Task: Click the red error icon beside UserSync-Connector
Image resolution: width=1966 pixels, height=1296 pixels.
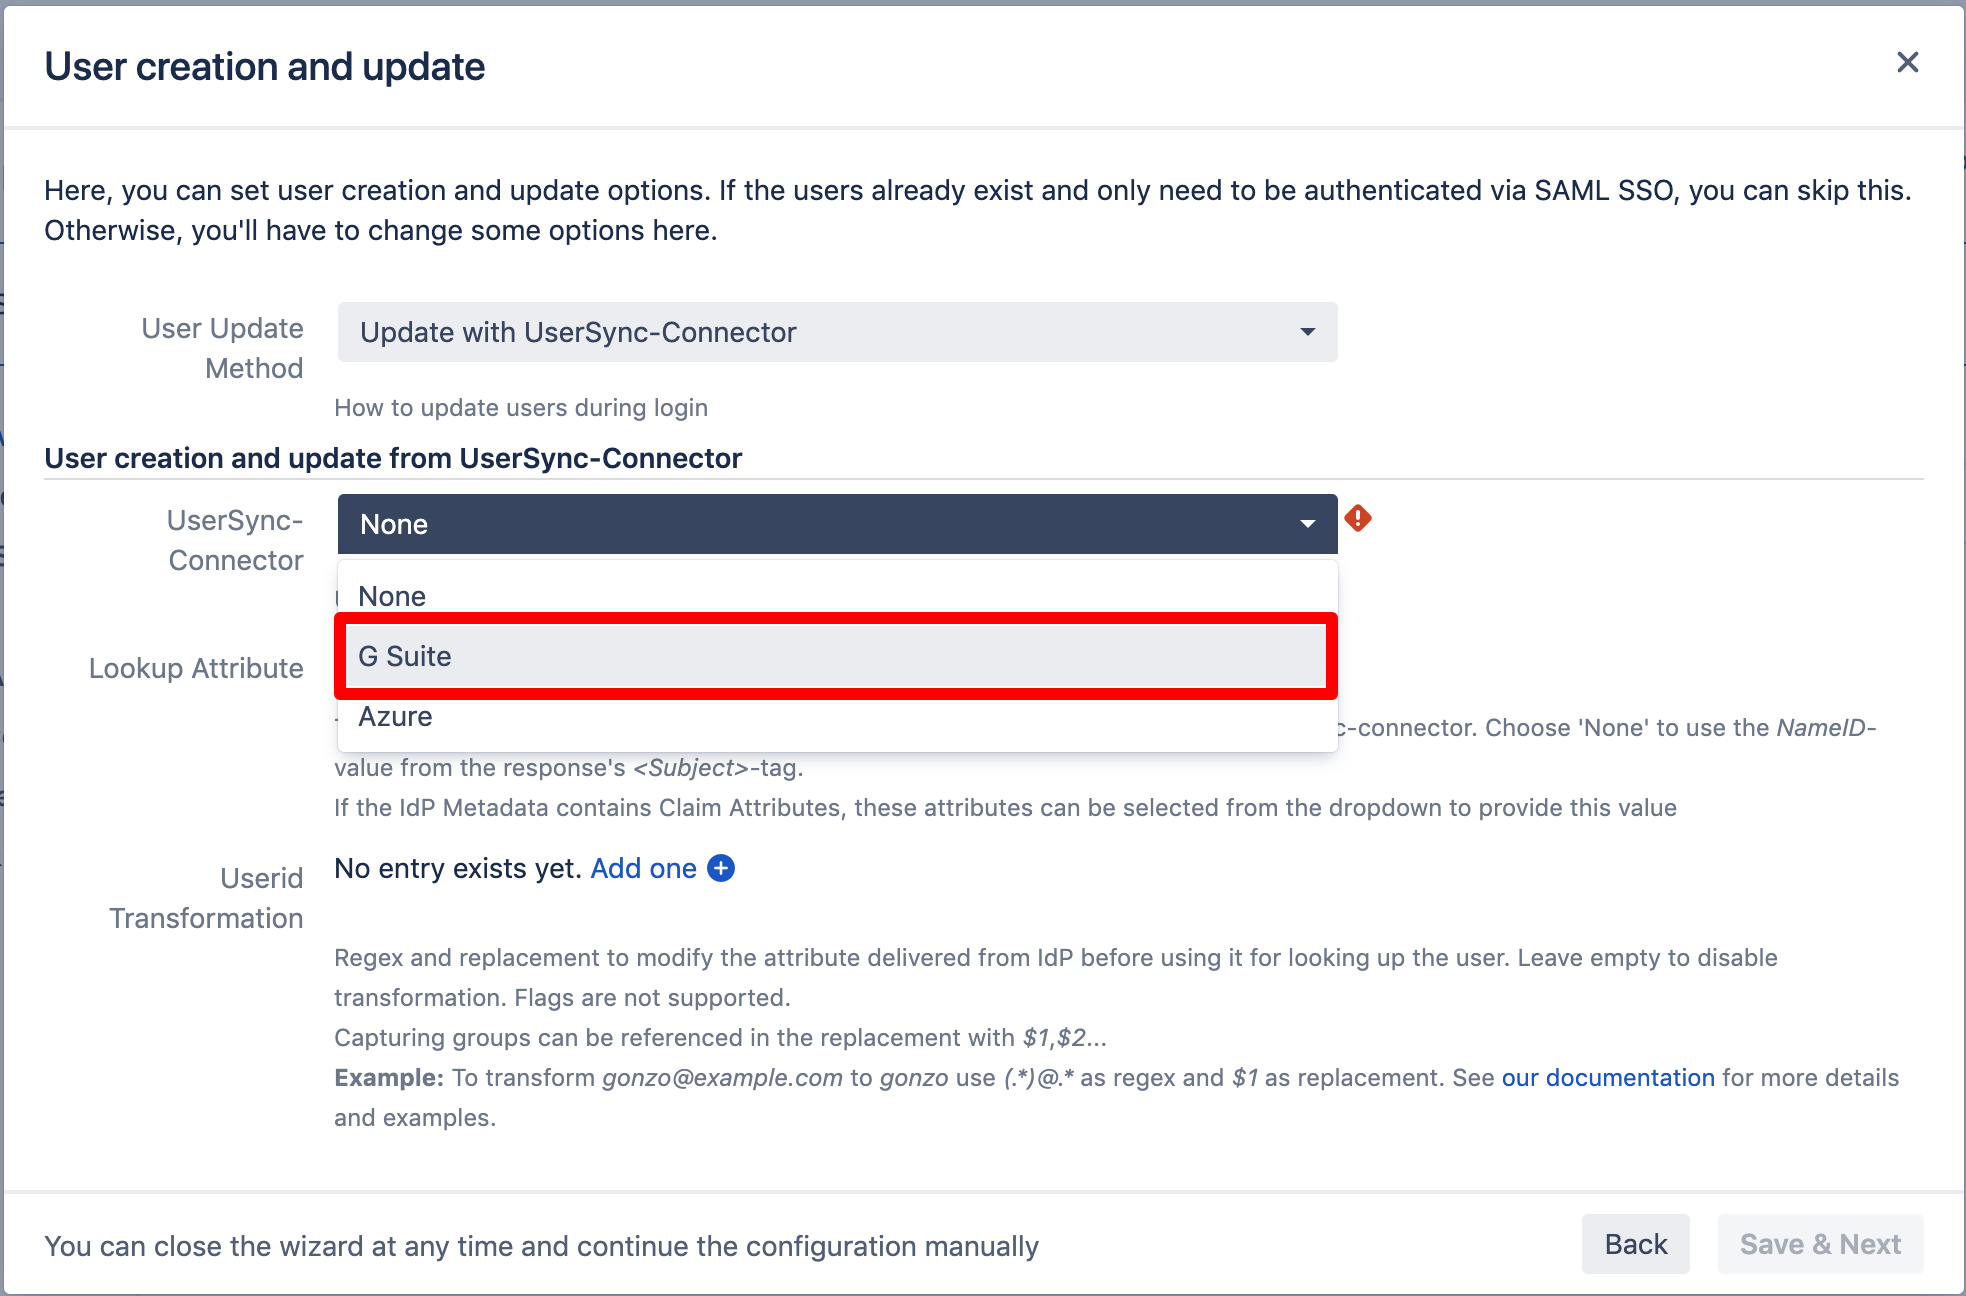Action: pos(1358,518)
